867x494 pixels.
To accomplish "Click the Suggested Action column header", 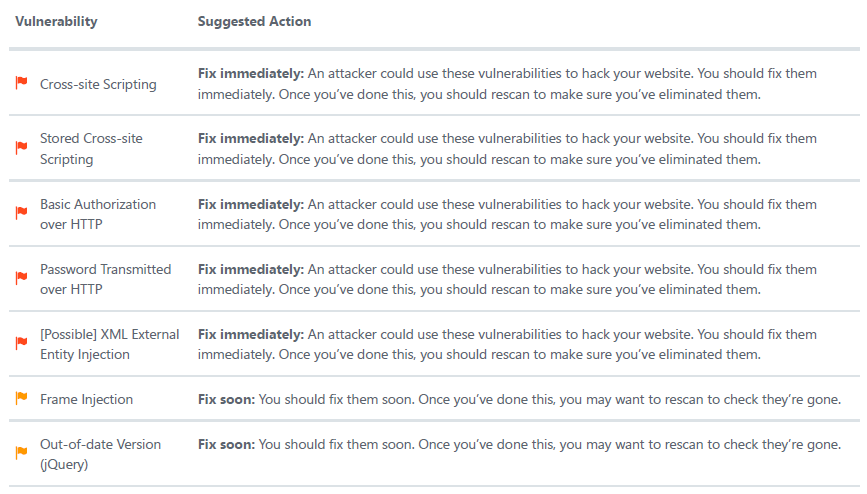I will 254,22.
